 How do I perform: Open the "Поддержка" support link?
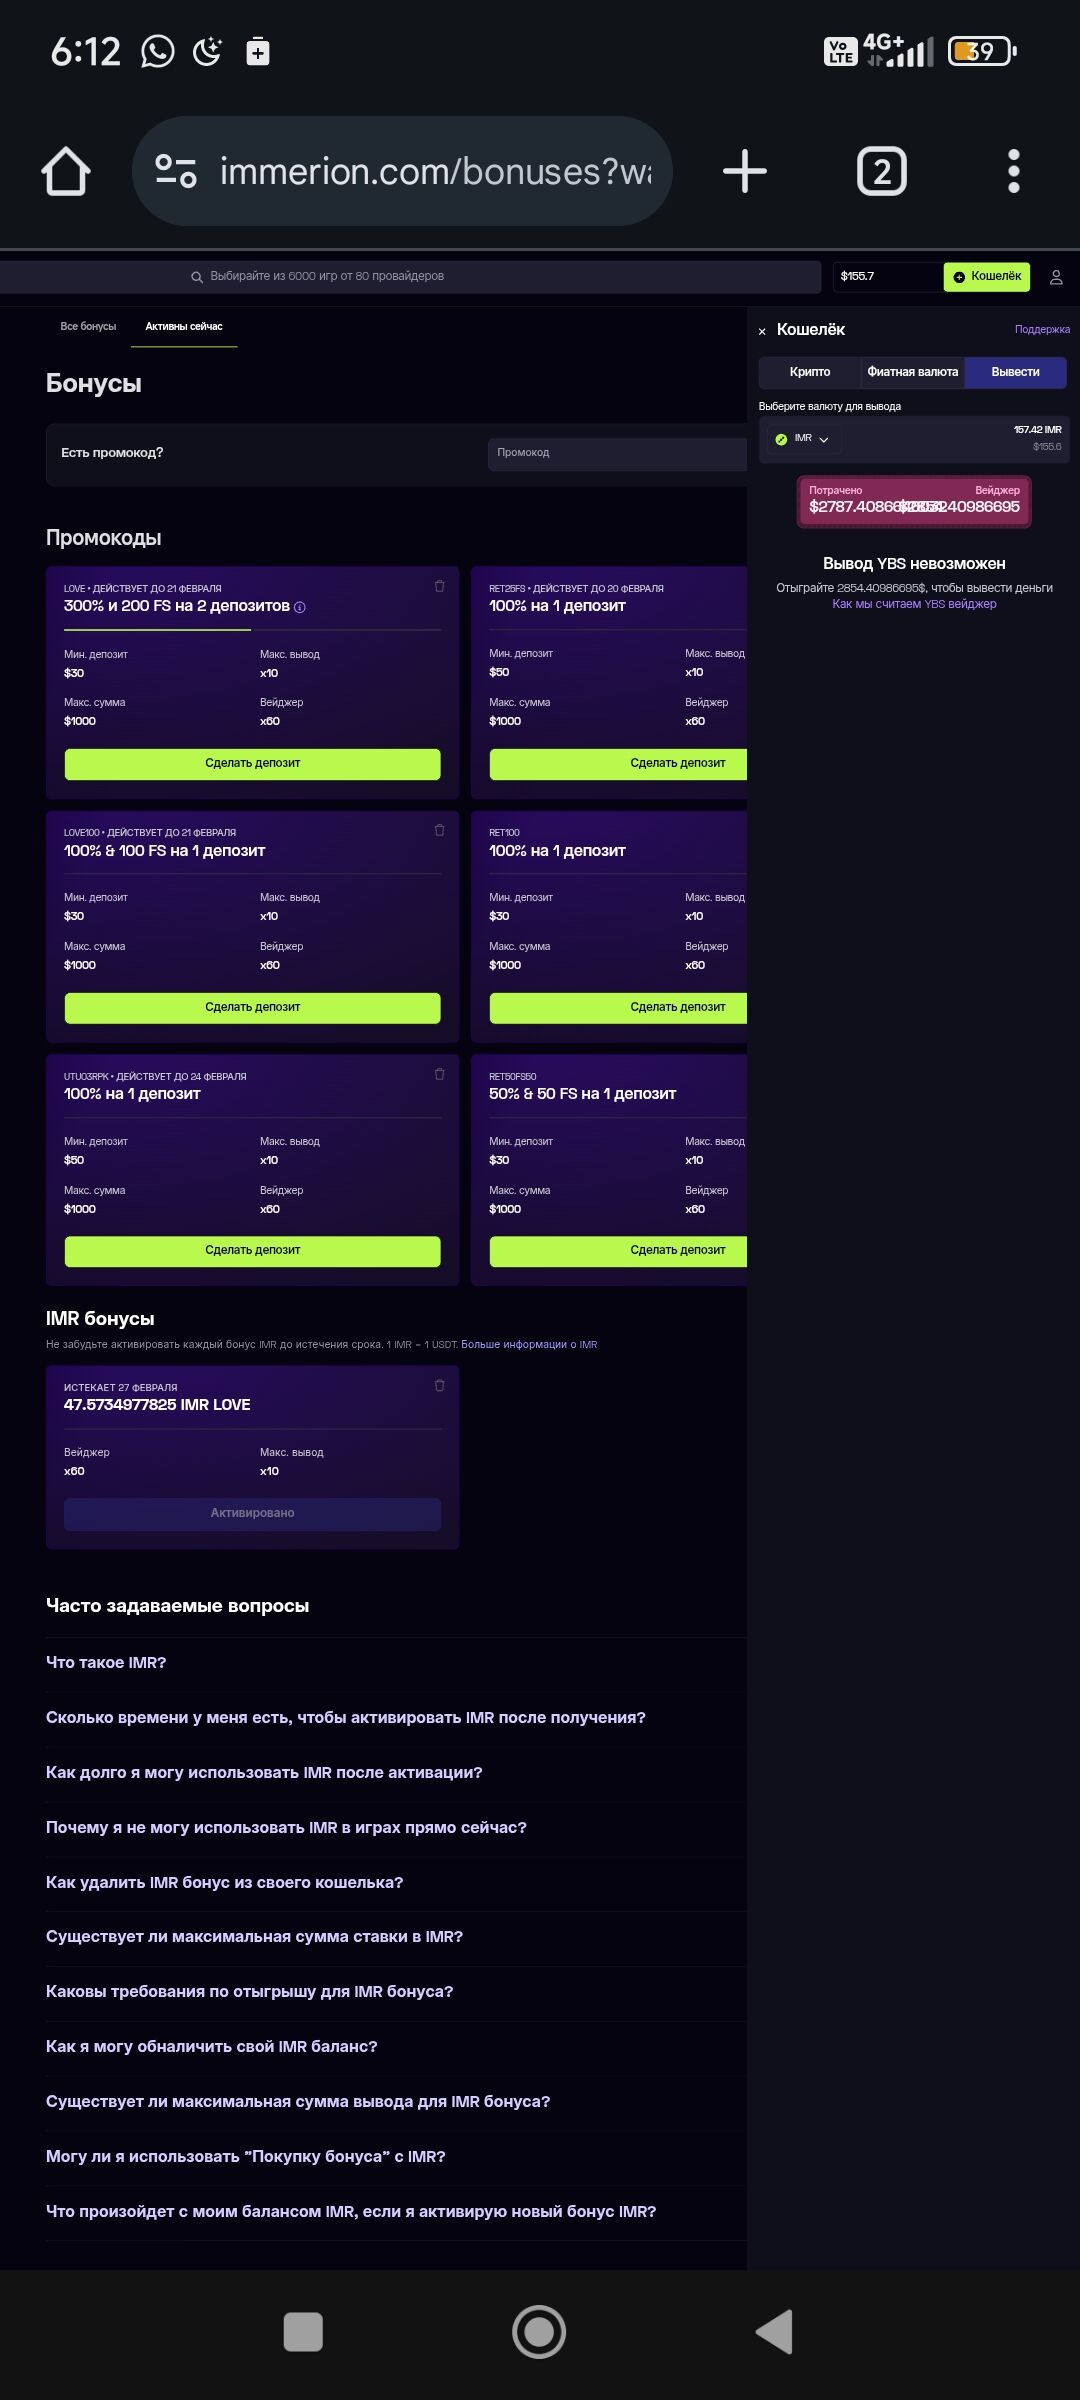1041,329
